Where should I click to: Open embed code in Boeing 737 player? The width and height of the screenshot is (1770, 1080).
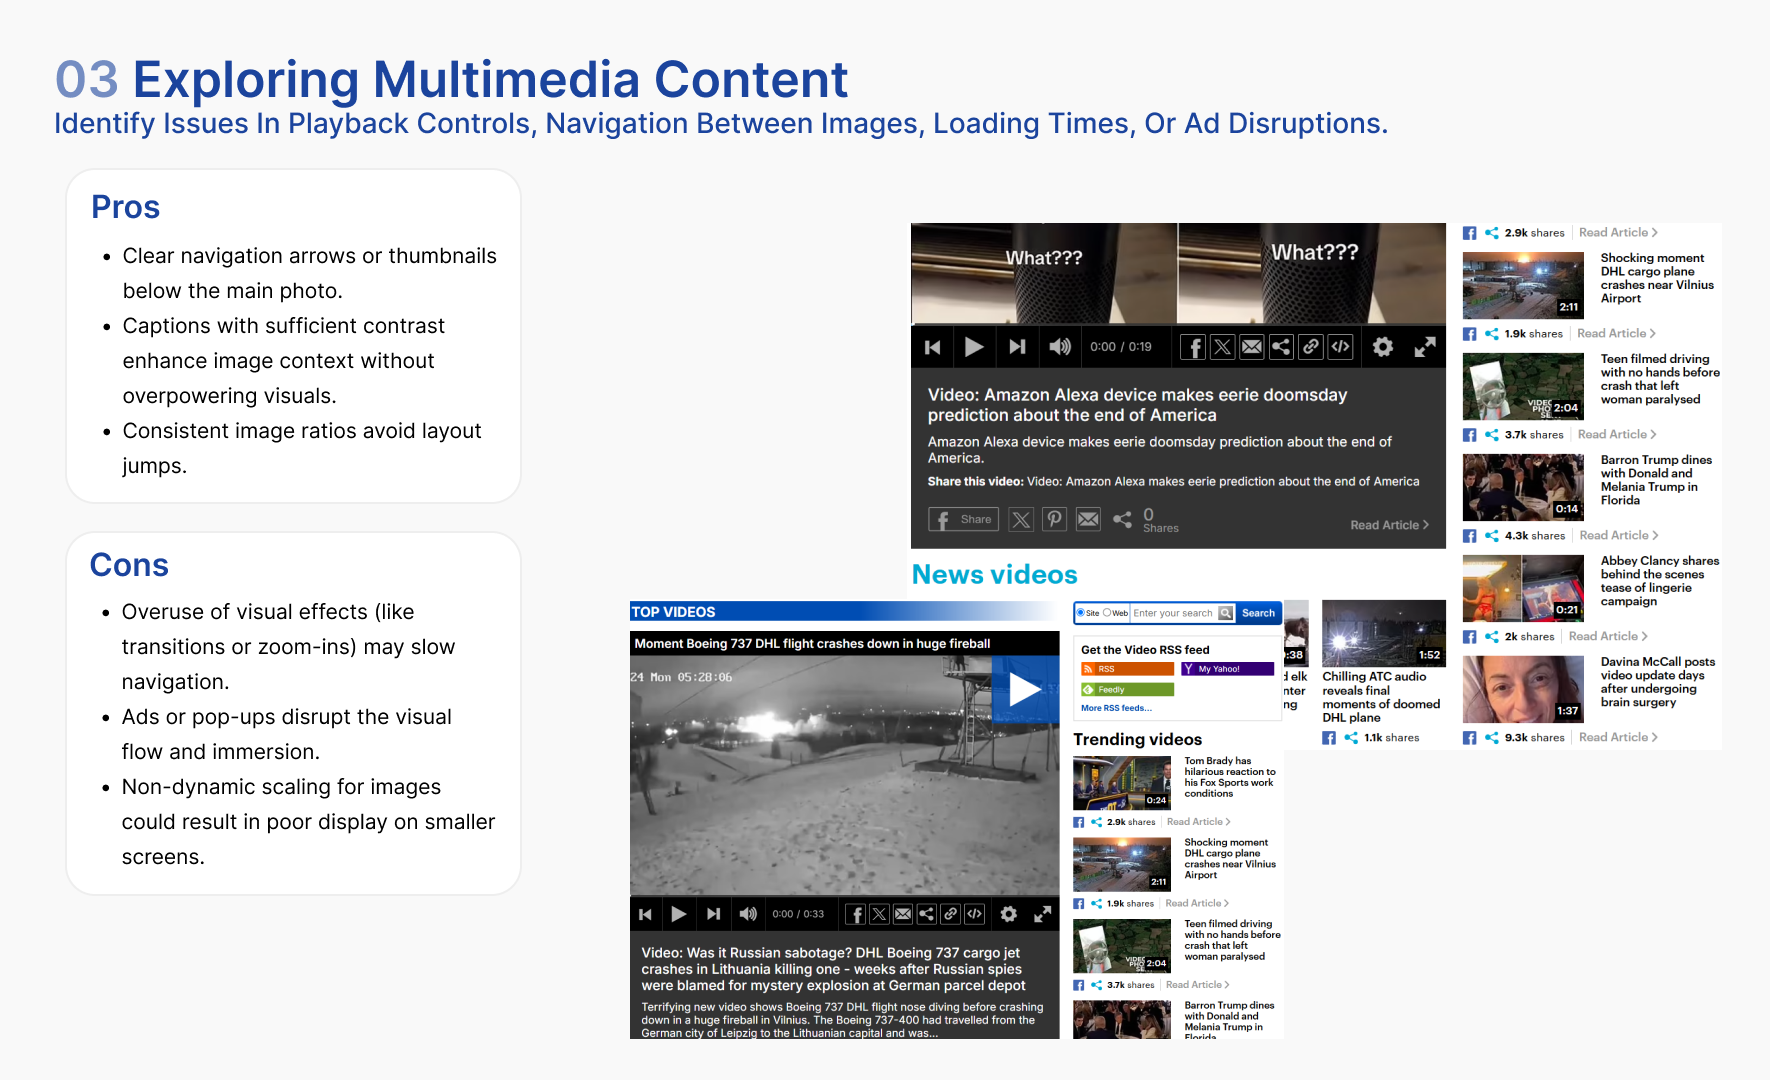(975, 914)
